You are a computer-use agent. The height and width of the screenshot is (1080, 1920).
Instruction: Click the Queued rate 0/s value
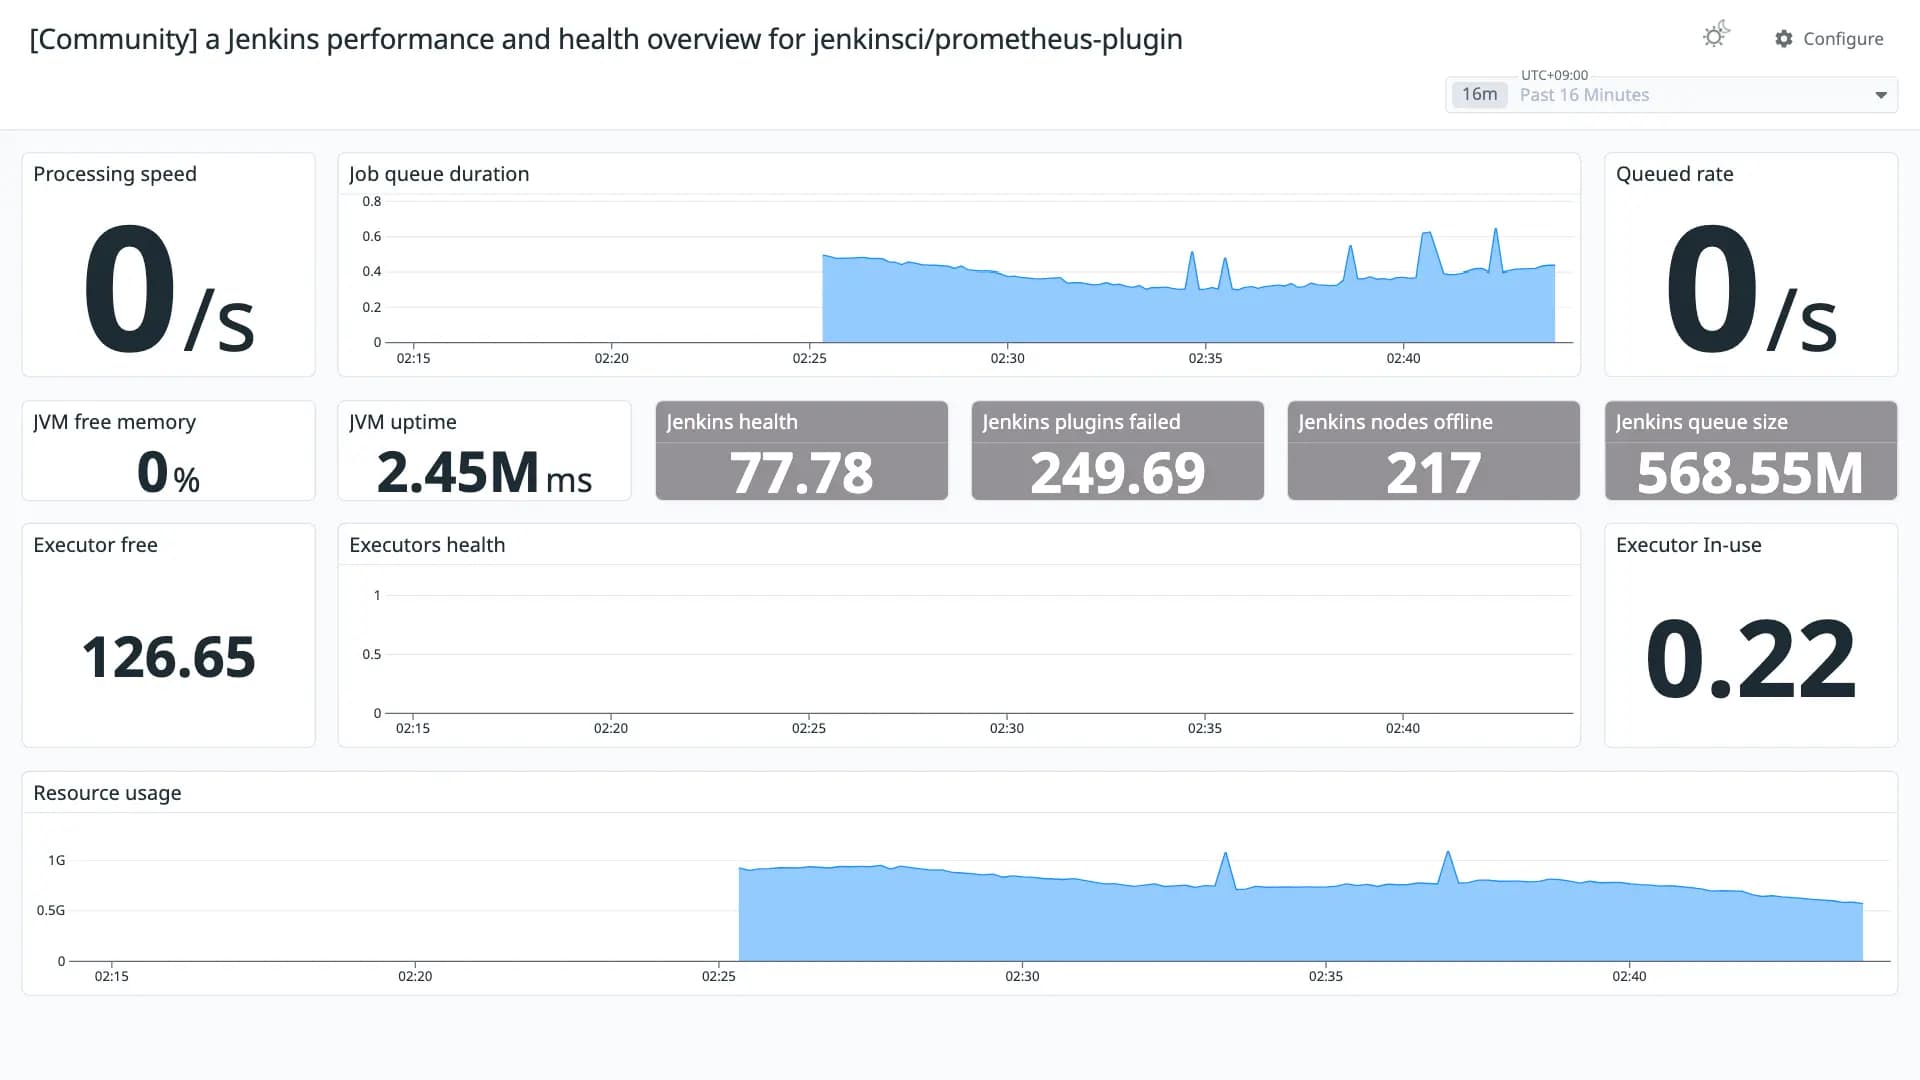tap(1751, 290)
